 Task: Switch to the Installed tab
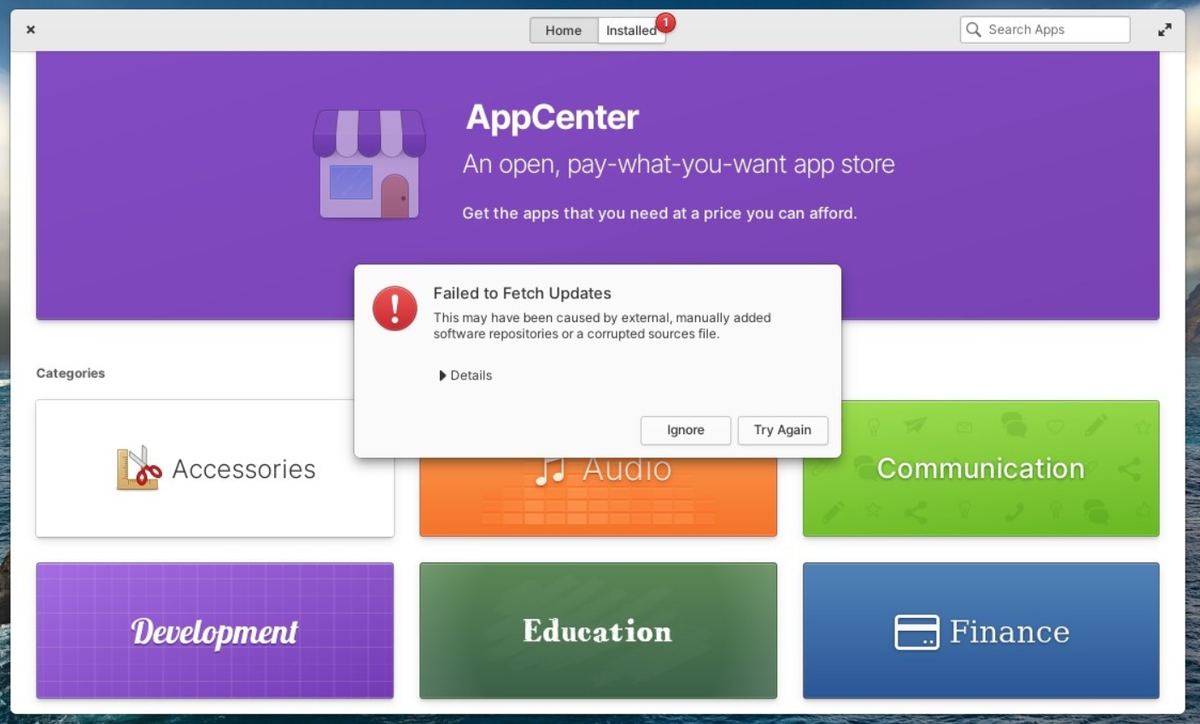[x=632, y=30]
